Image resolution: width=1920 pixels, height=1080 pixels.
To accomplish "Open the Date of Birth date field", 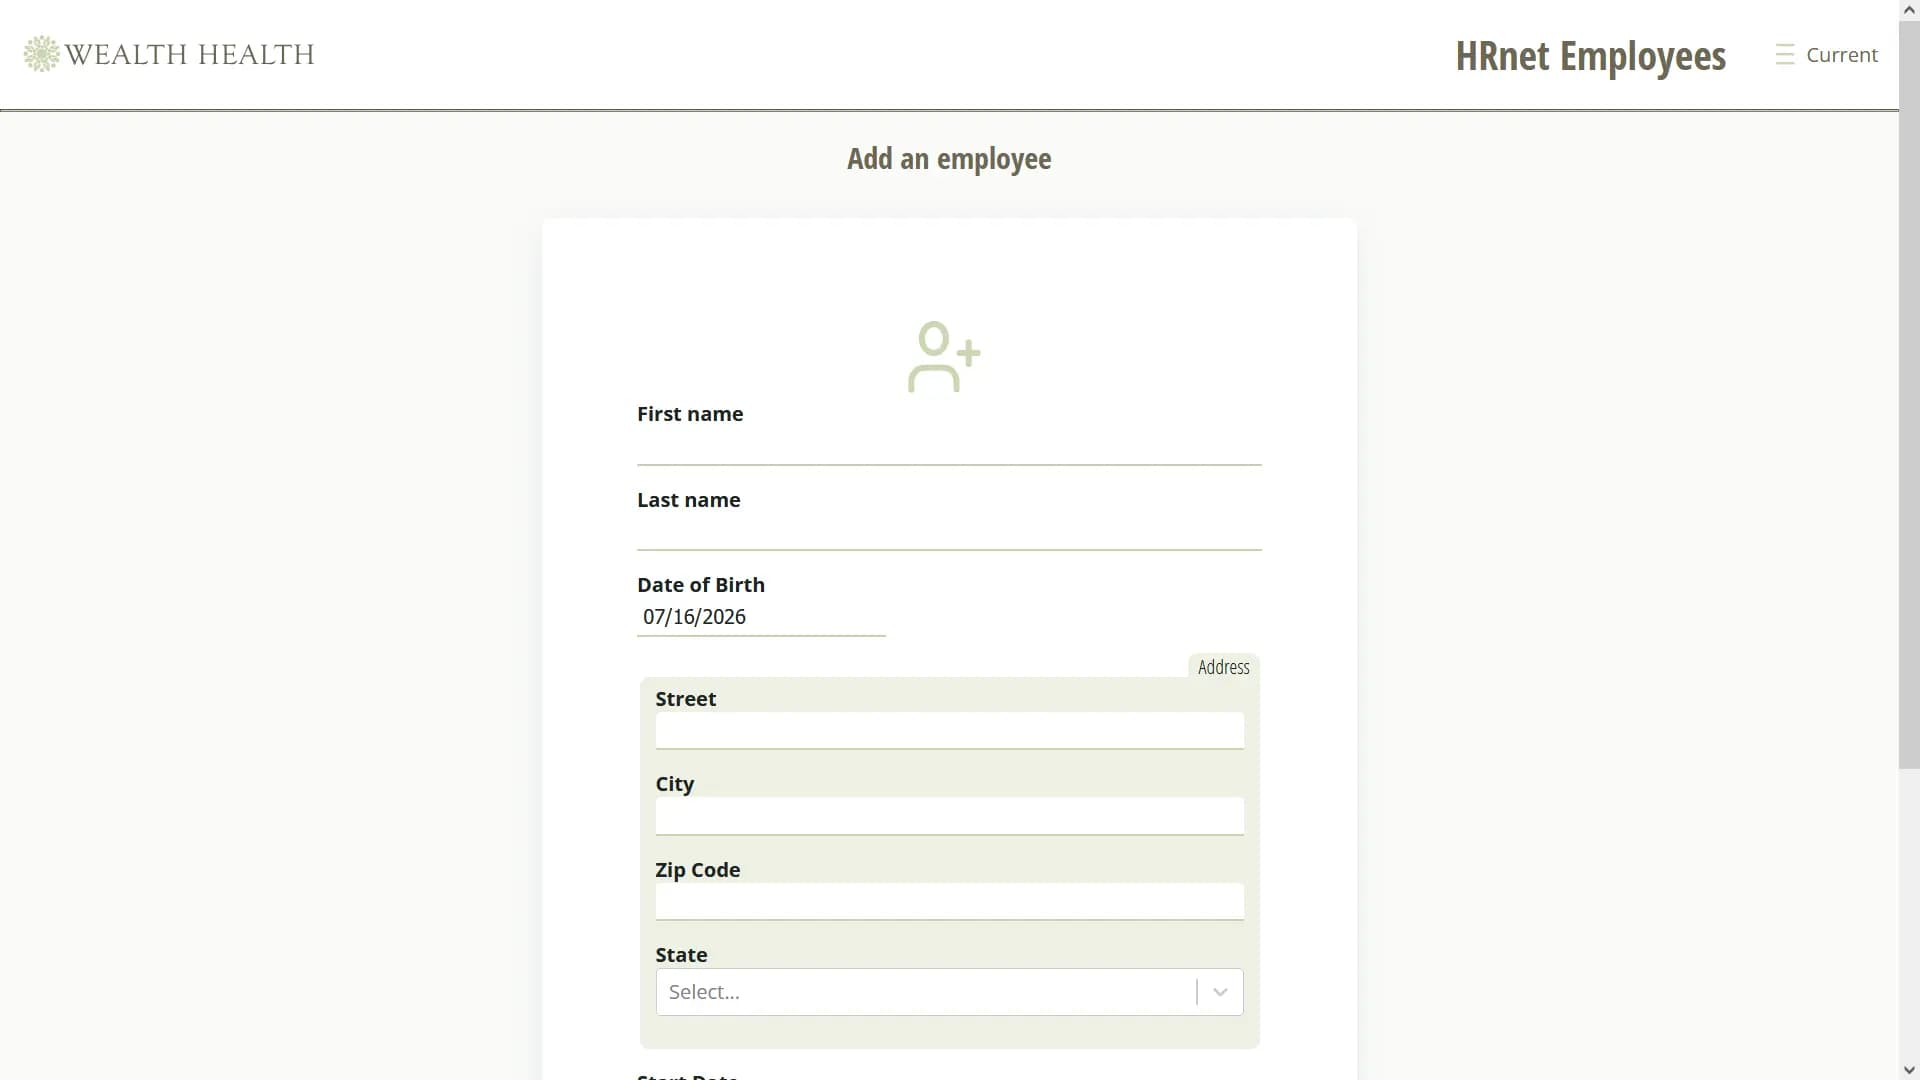I will click(x=761, y=617).
